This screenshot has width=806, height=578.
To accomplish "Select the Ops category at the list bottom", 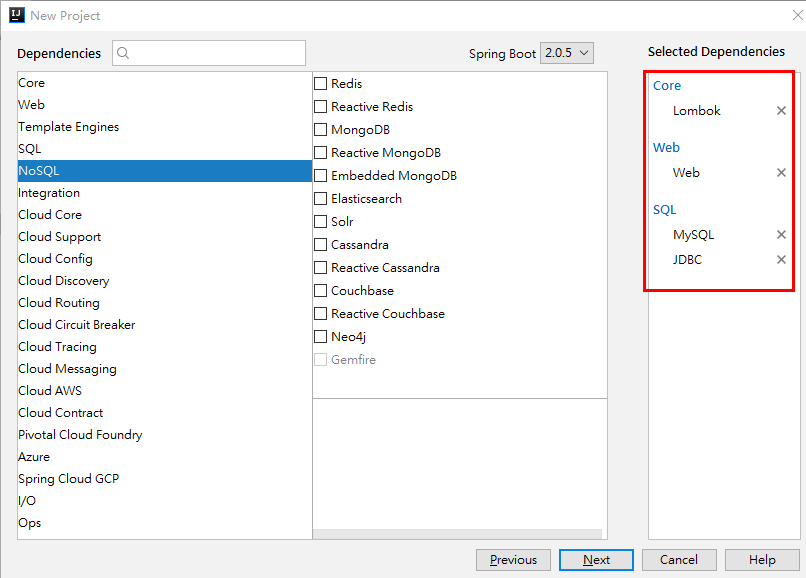I will 29,522.
